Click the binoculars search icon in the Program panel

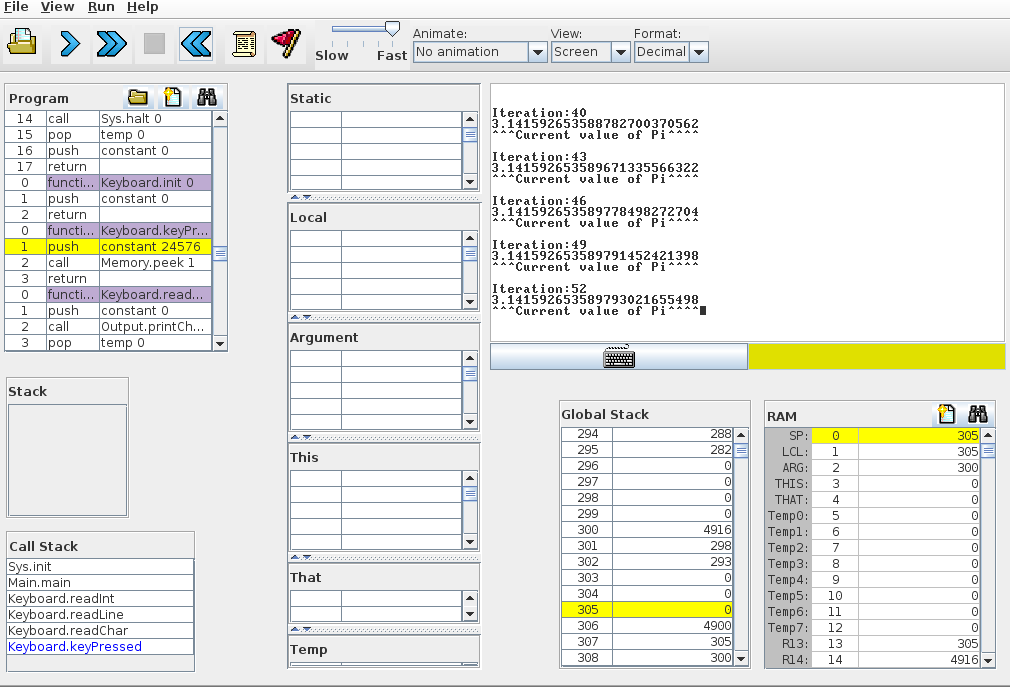tap(207, 97)
